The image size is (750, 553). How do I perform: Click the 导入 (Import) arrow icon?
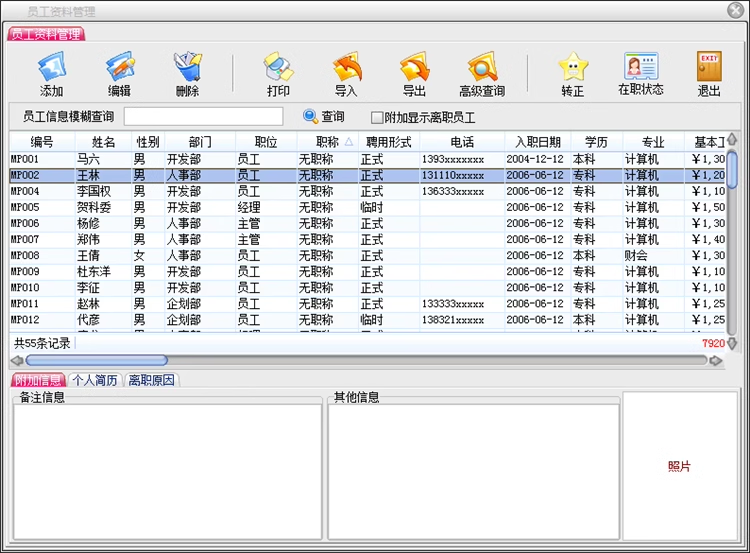(x=347, y=66)
